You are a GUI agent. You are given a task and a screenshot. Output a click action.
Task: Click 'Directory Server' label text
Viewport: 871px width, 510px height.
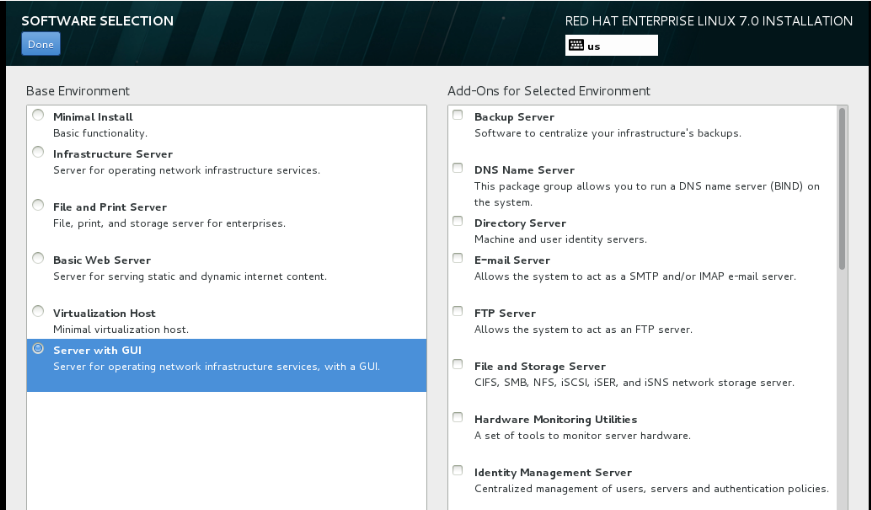(x=520, y=223)
